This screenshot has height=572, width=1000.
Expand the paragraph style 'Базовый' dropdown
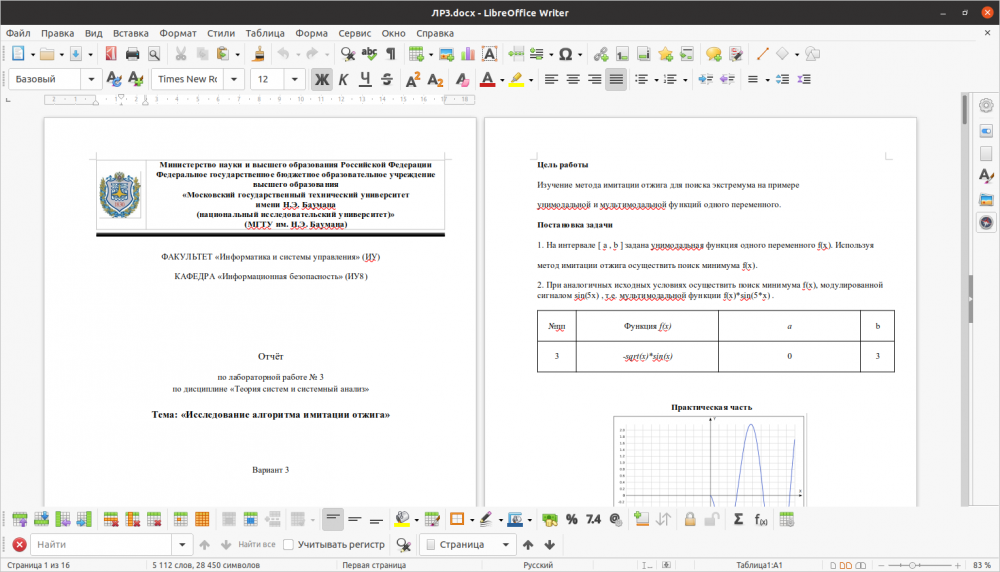[x=92, y=79]
